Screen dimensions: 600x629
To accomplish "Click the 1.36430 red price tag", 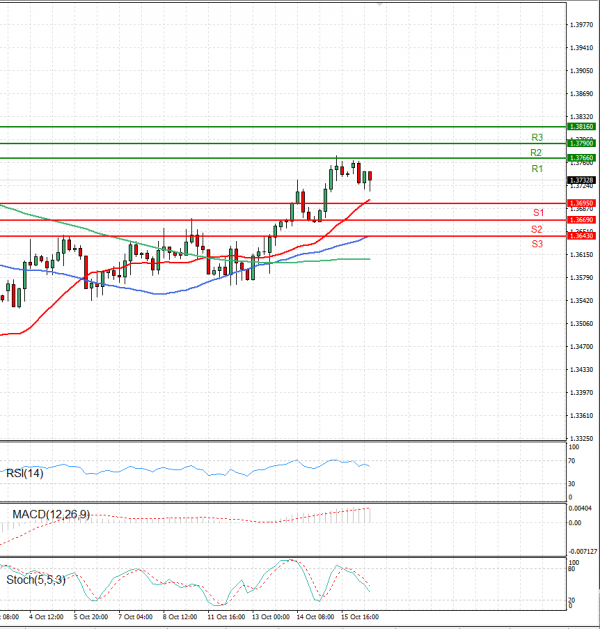I will (x=582, y=236).
